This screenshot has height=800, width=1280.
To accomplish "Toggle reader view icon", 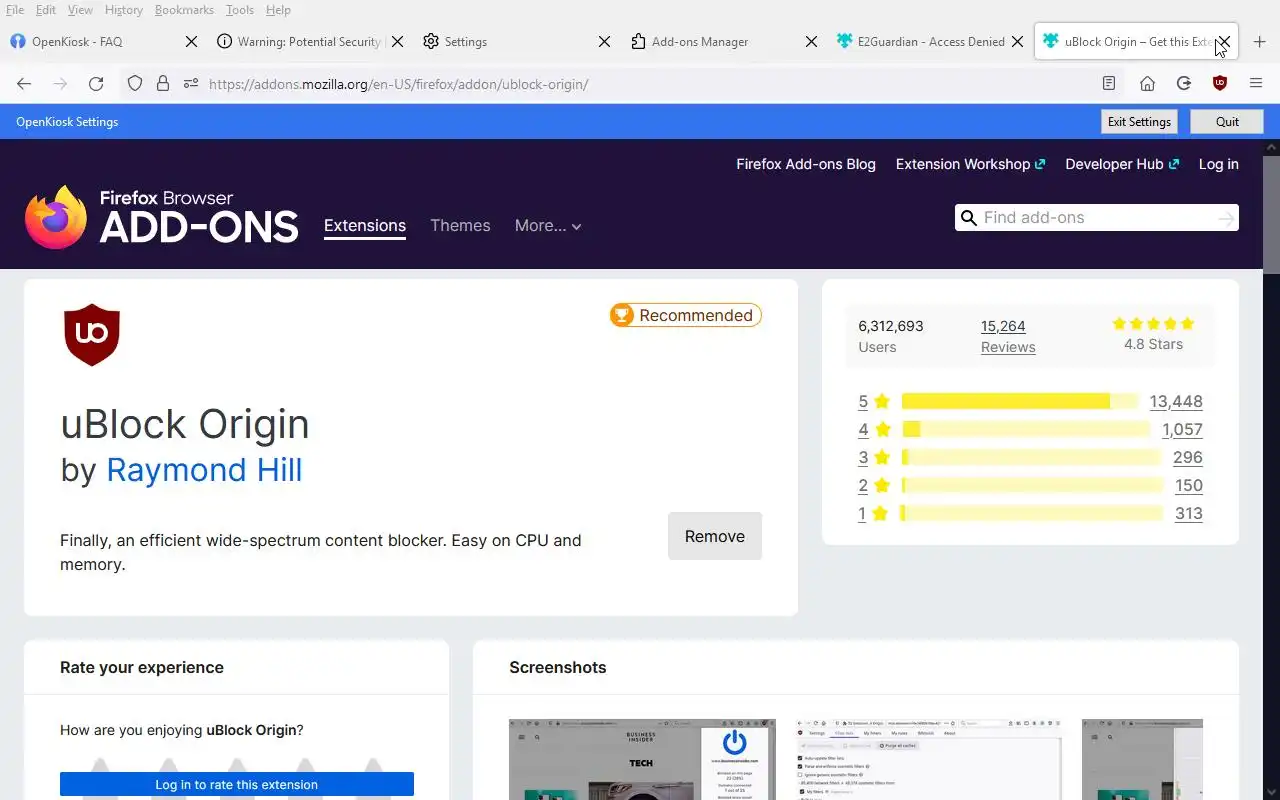I will point(1109,84).
